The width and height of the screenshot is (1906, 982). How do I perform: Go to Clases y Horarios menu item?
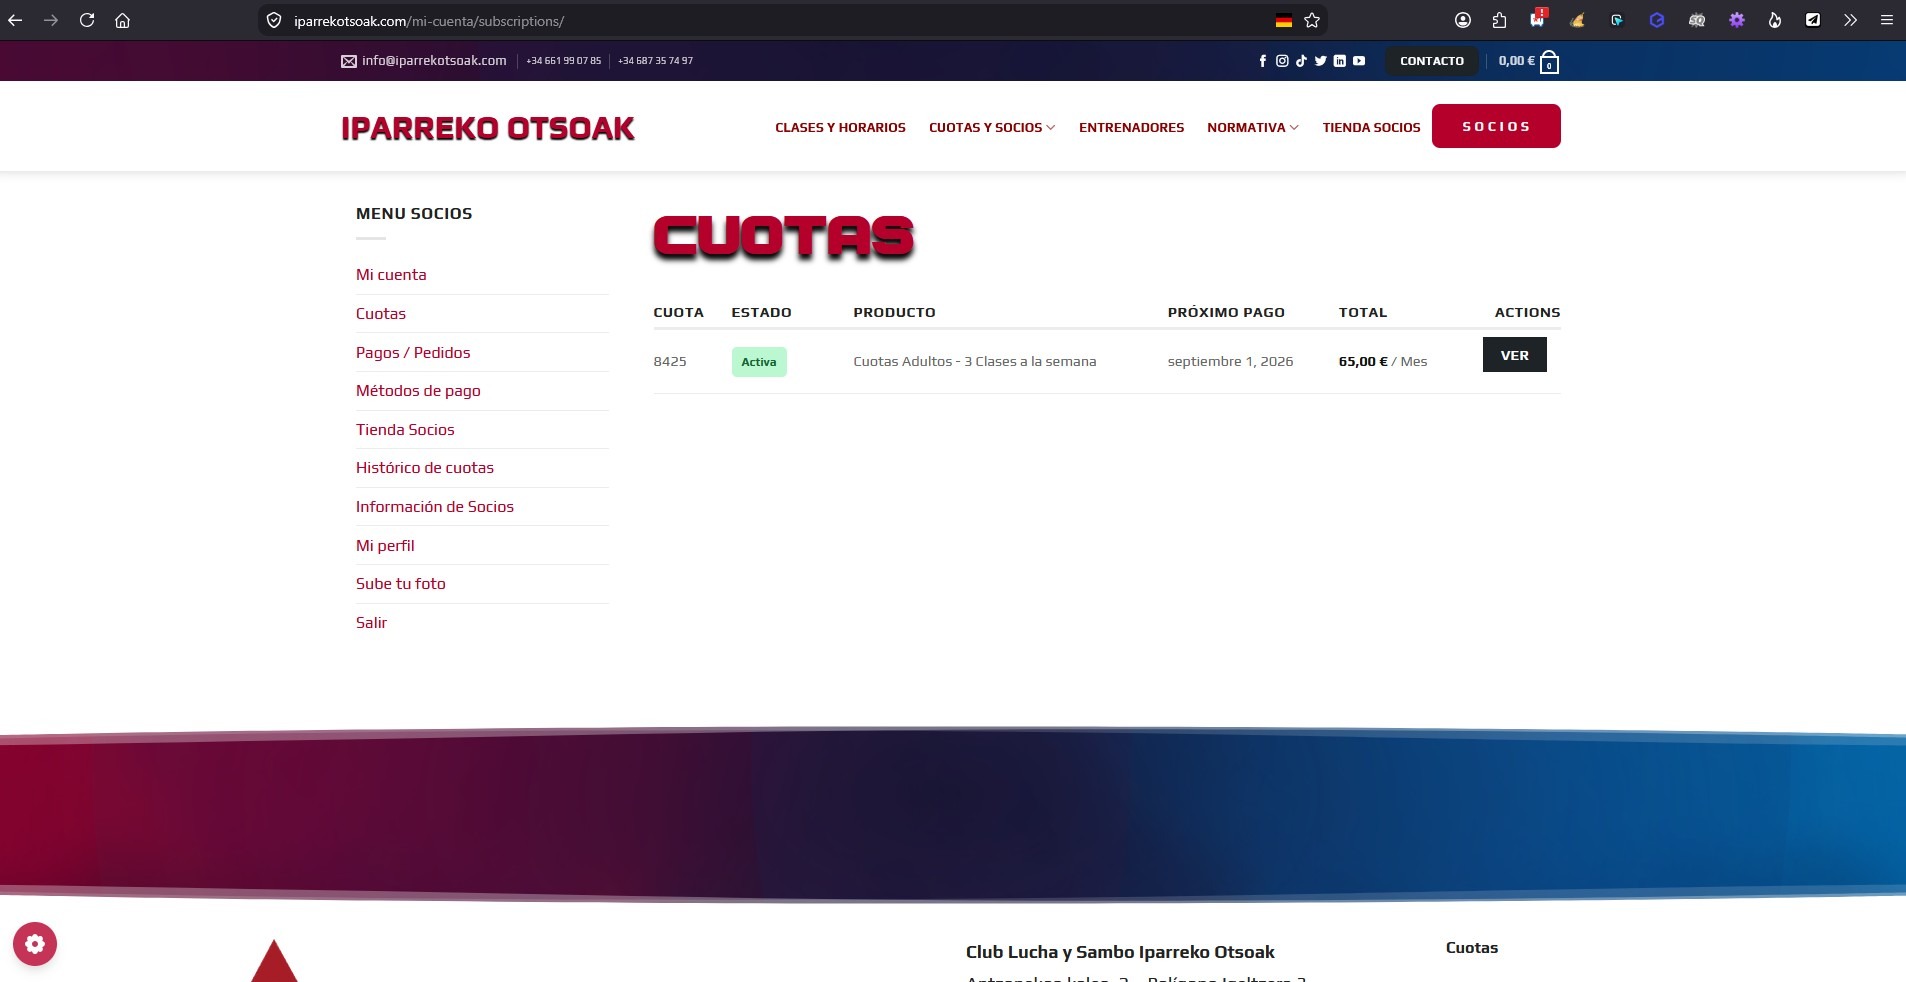click(840, 127)
